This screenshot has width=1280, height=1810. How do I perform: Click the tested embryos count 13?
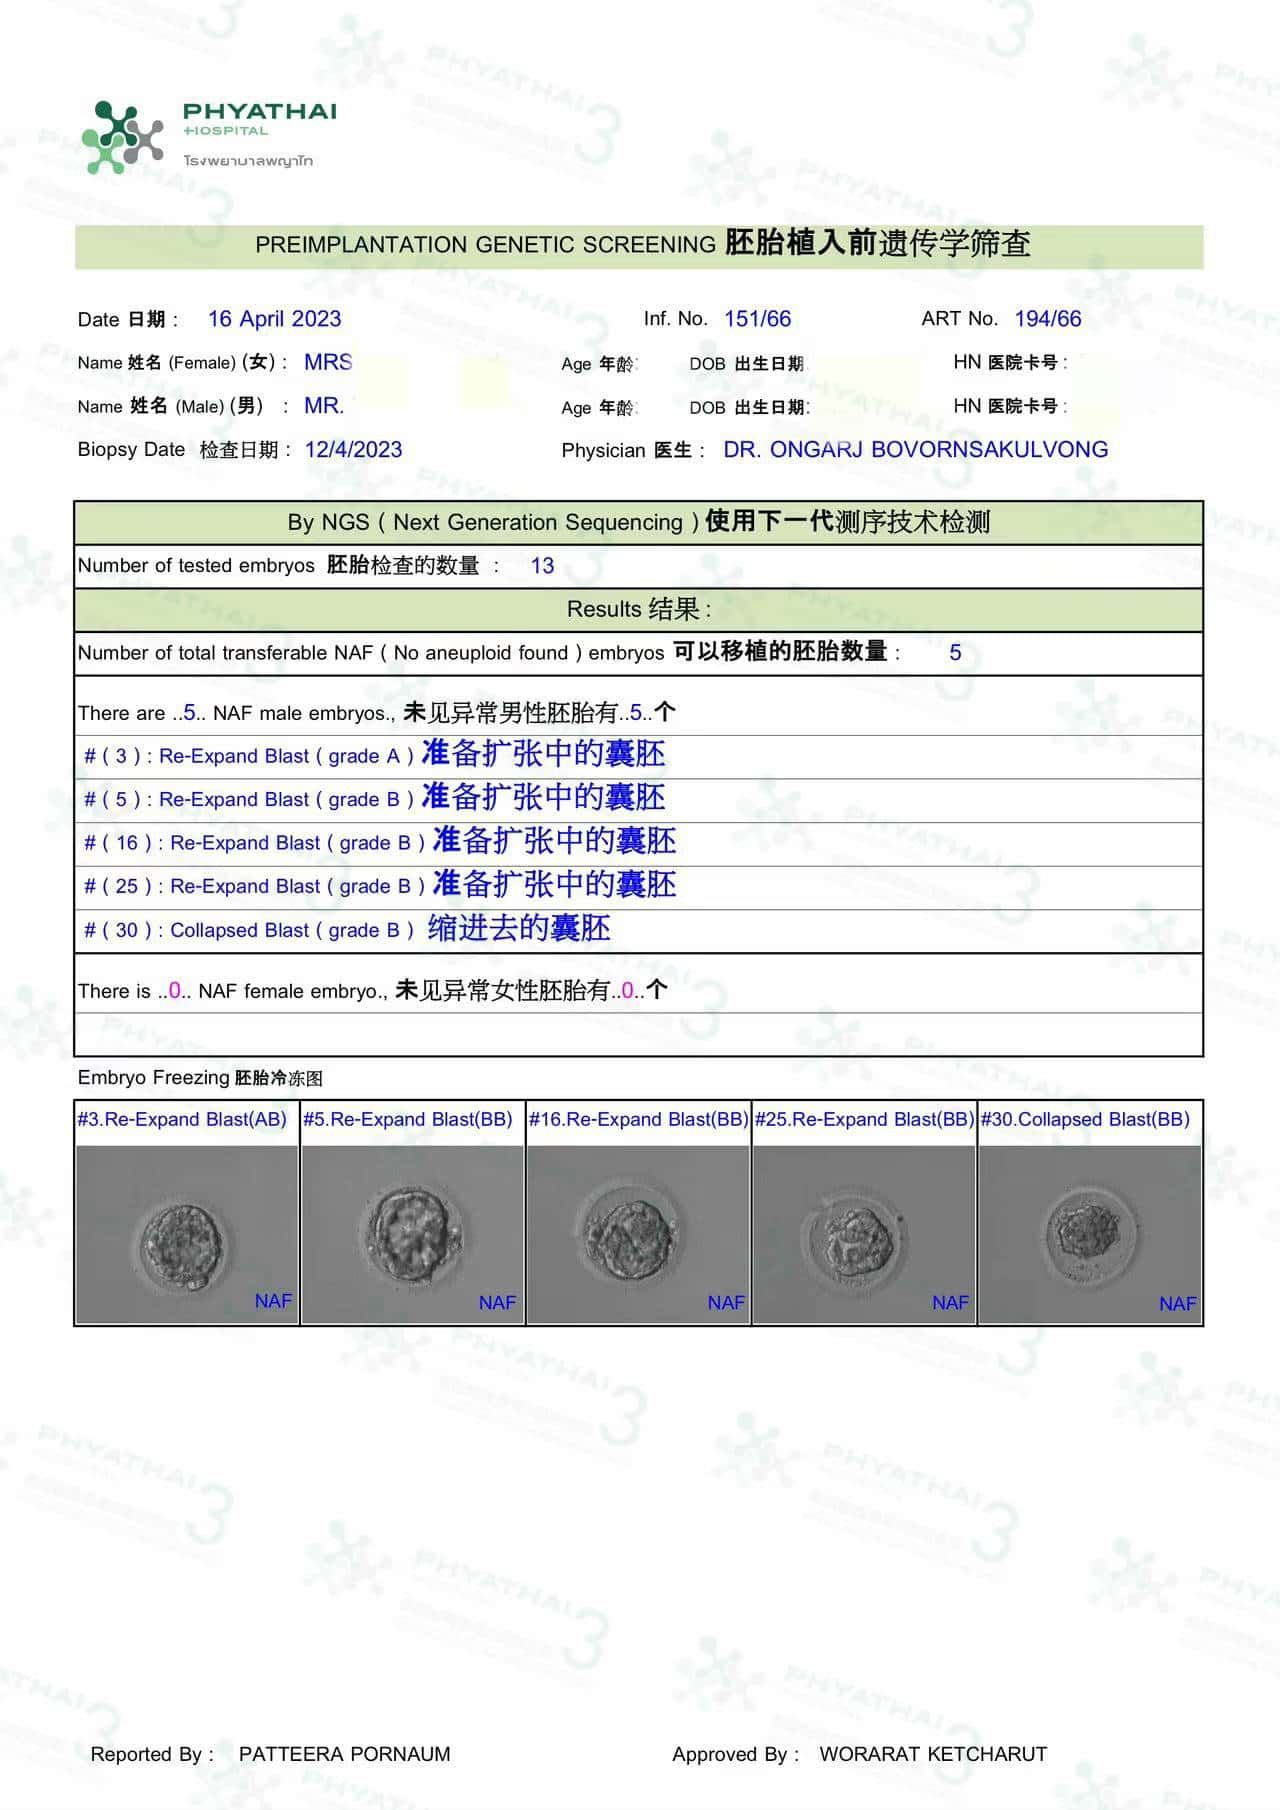tap(542, 566)
